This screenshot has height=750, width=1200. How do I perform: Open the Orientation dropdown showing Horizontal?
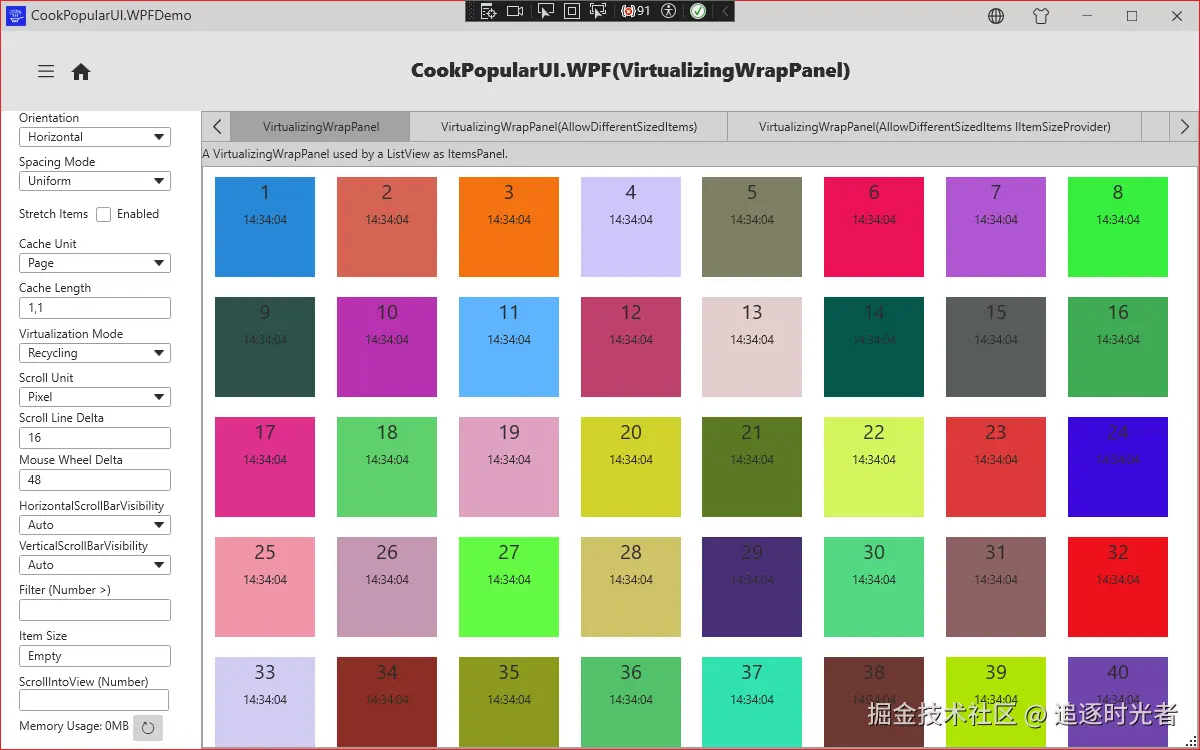(x=95, y=137)
